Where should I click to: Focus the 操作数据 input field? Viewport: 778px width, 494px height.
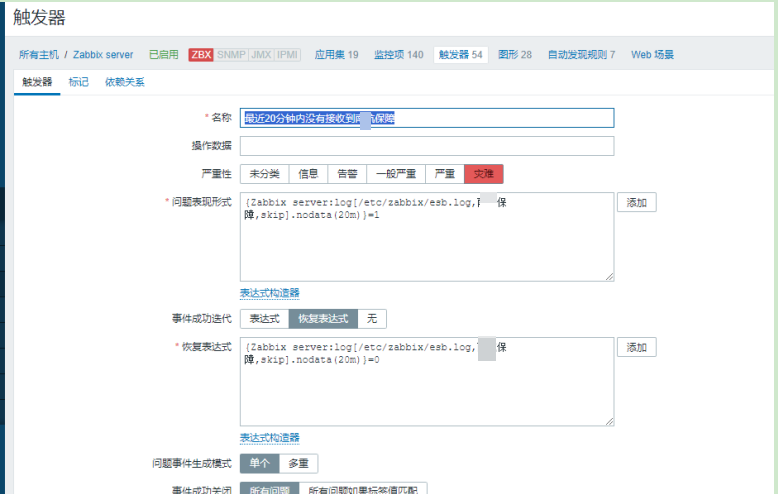pos(427,146)
